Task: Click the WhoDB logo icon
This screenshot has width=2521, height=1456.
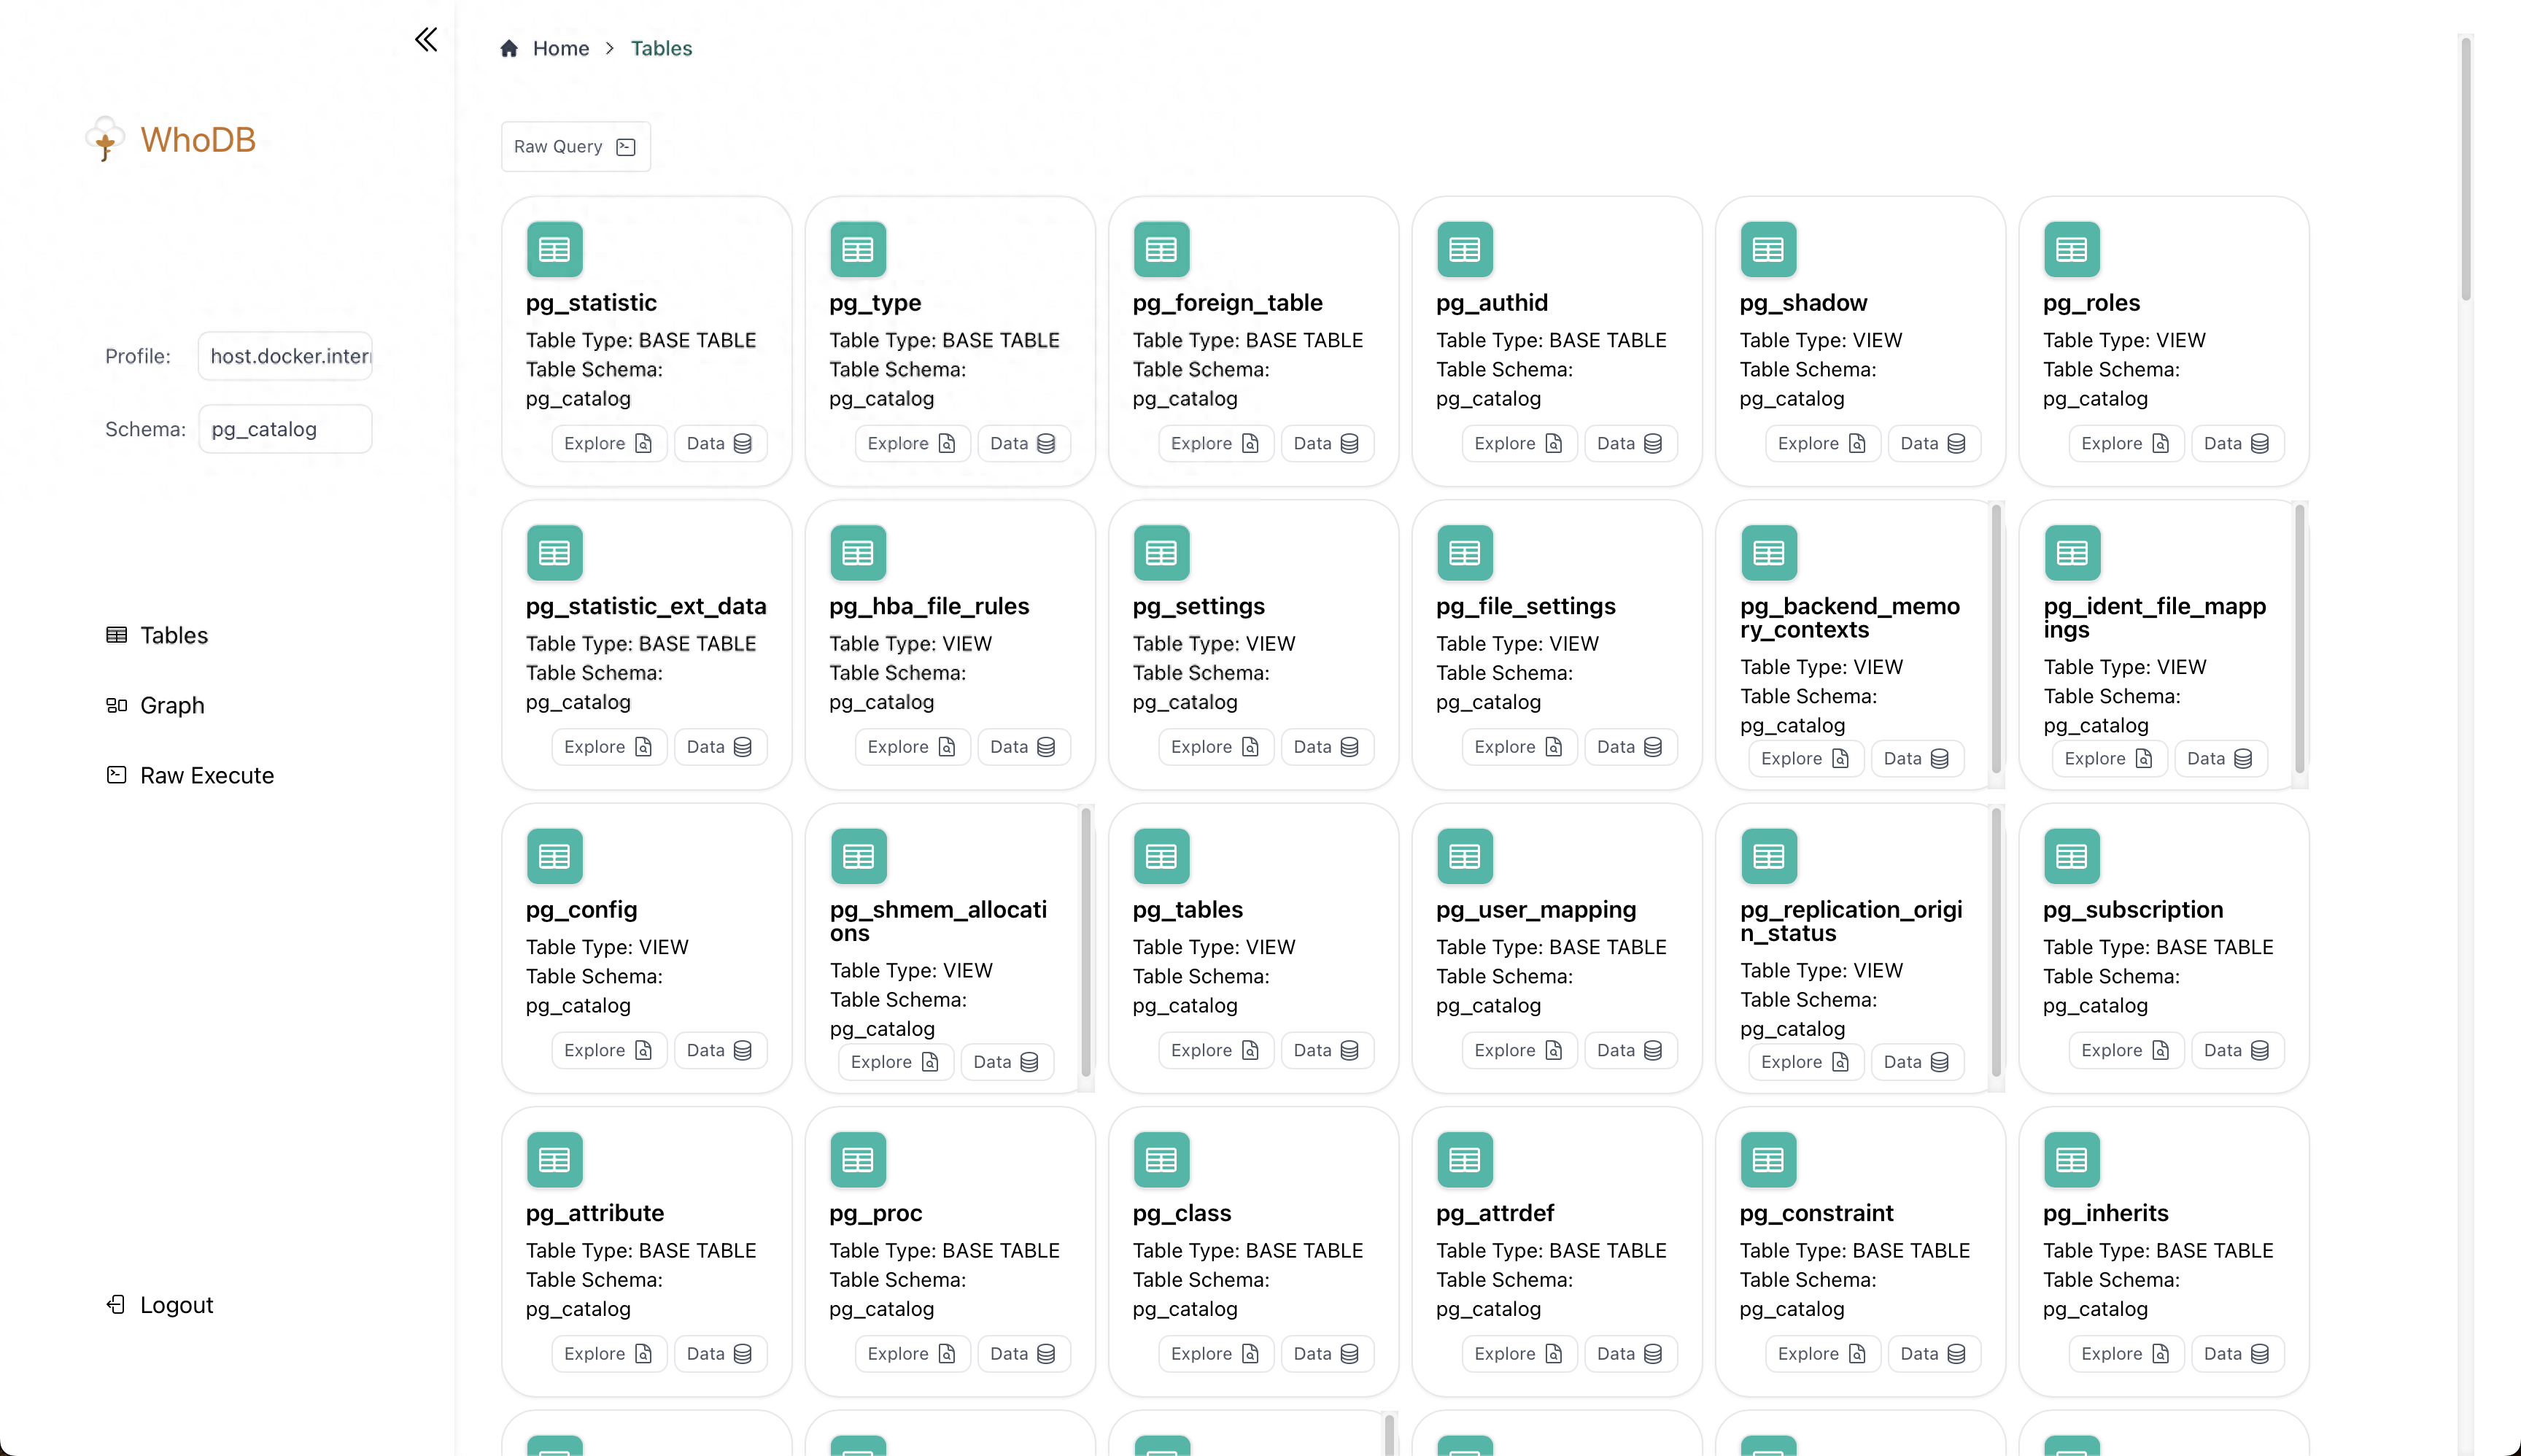Action: [x=106, y=139]
